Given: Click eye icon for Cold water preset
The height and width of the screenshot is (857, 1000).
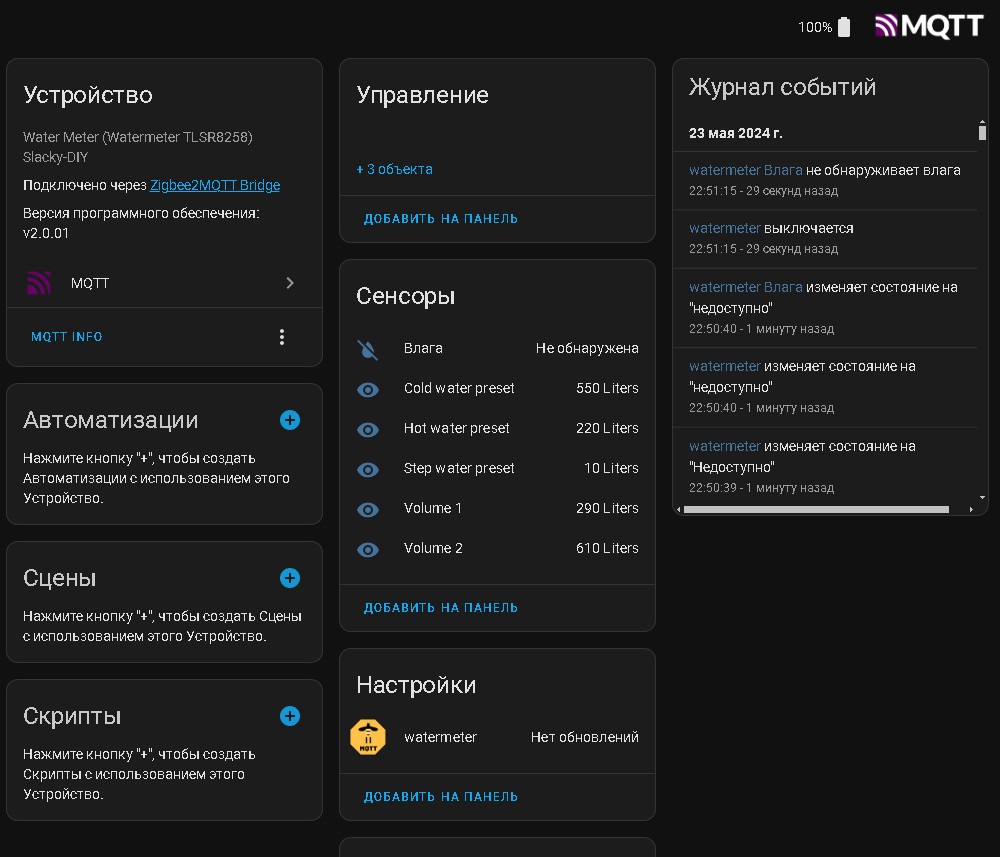Looking at the screenshot, I should tap(368, 389).
